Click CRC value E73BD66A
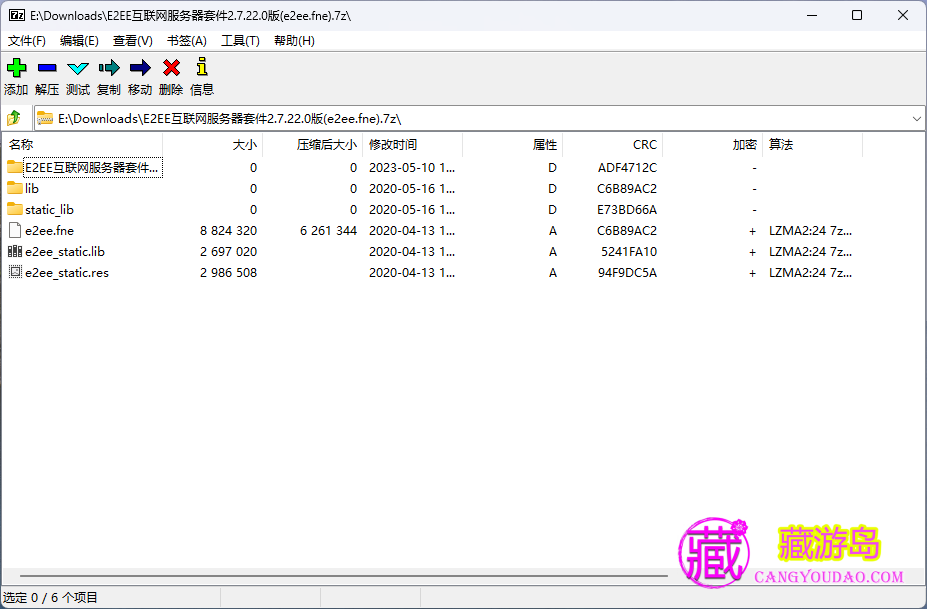The image size is (927, 609). [x=627, y=209]
